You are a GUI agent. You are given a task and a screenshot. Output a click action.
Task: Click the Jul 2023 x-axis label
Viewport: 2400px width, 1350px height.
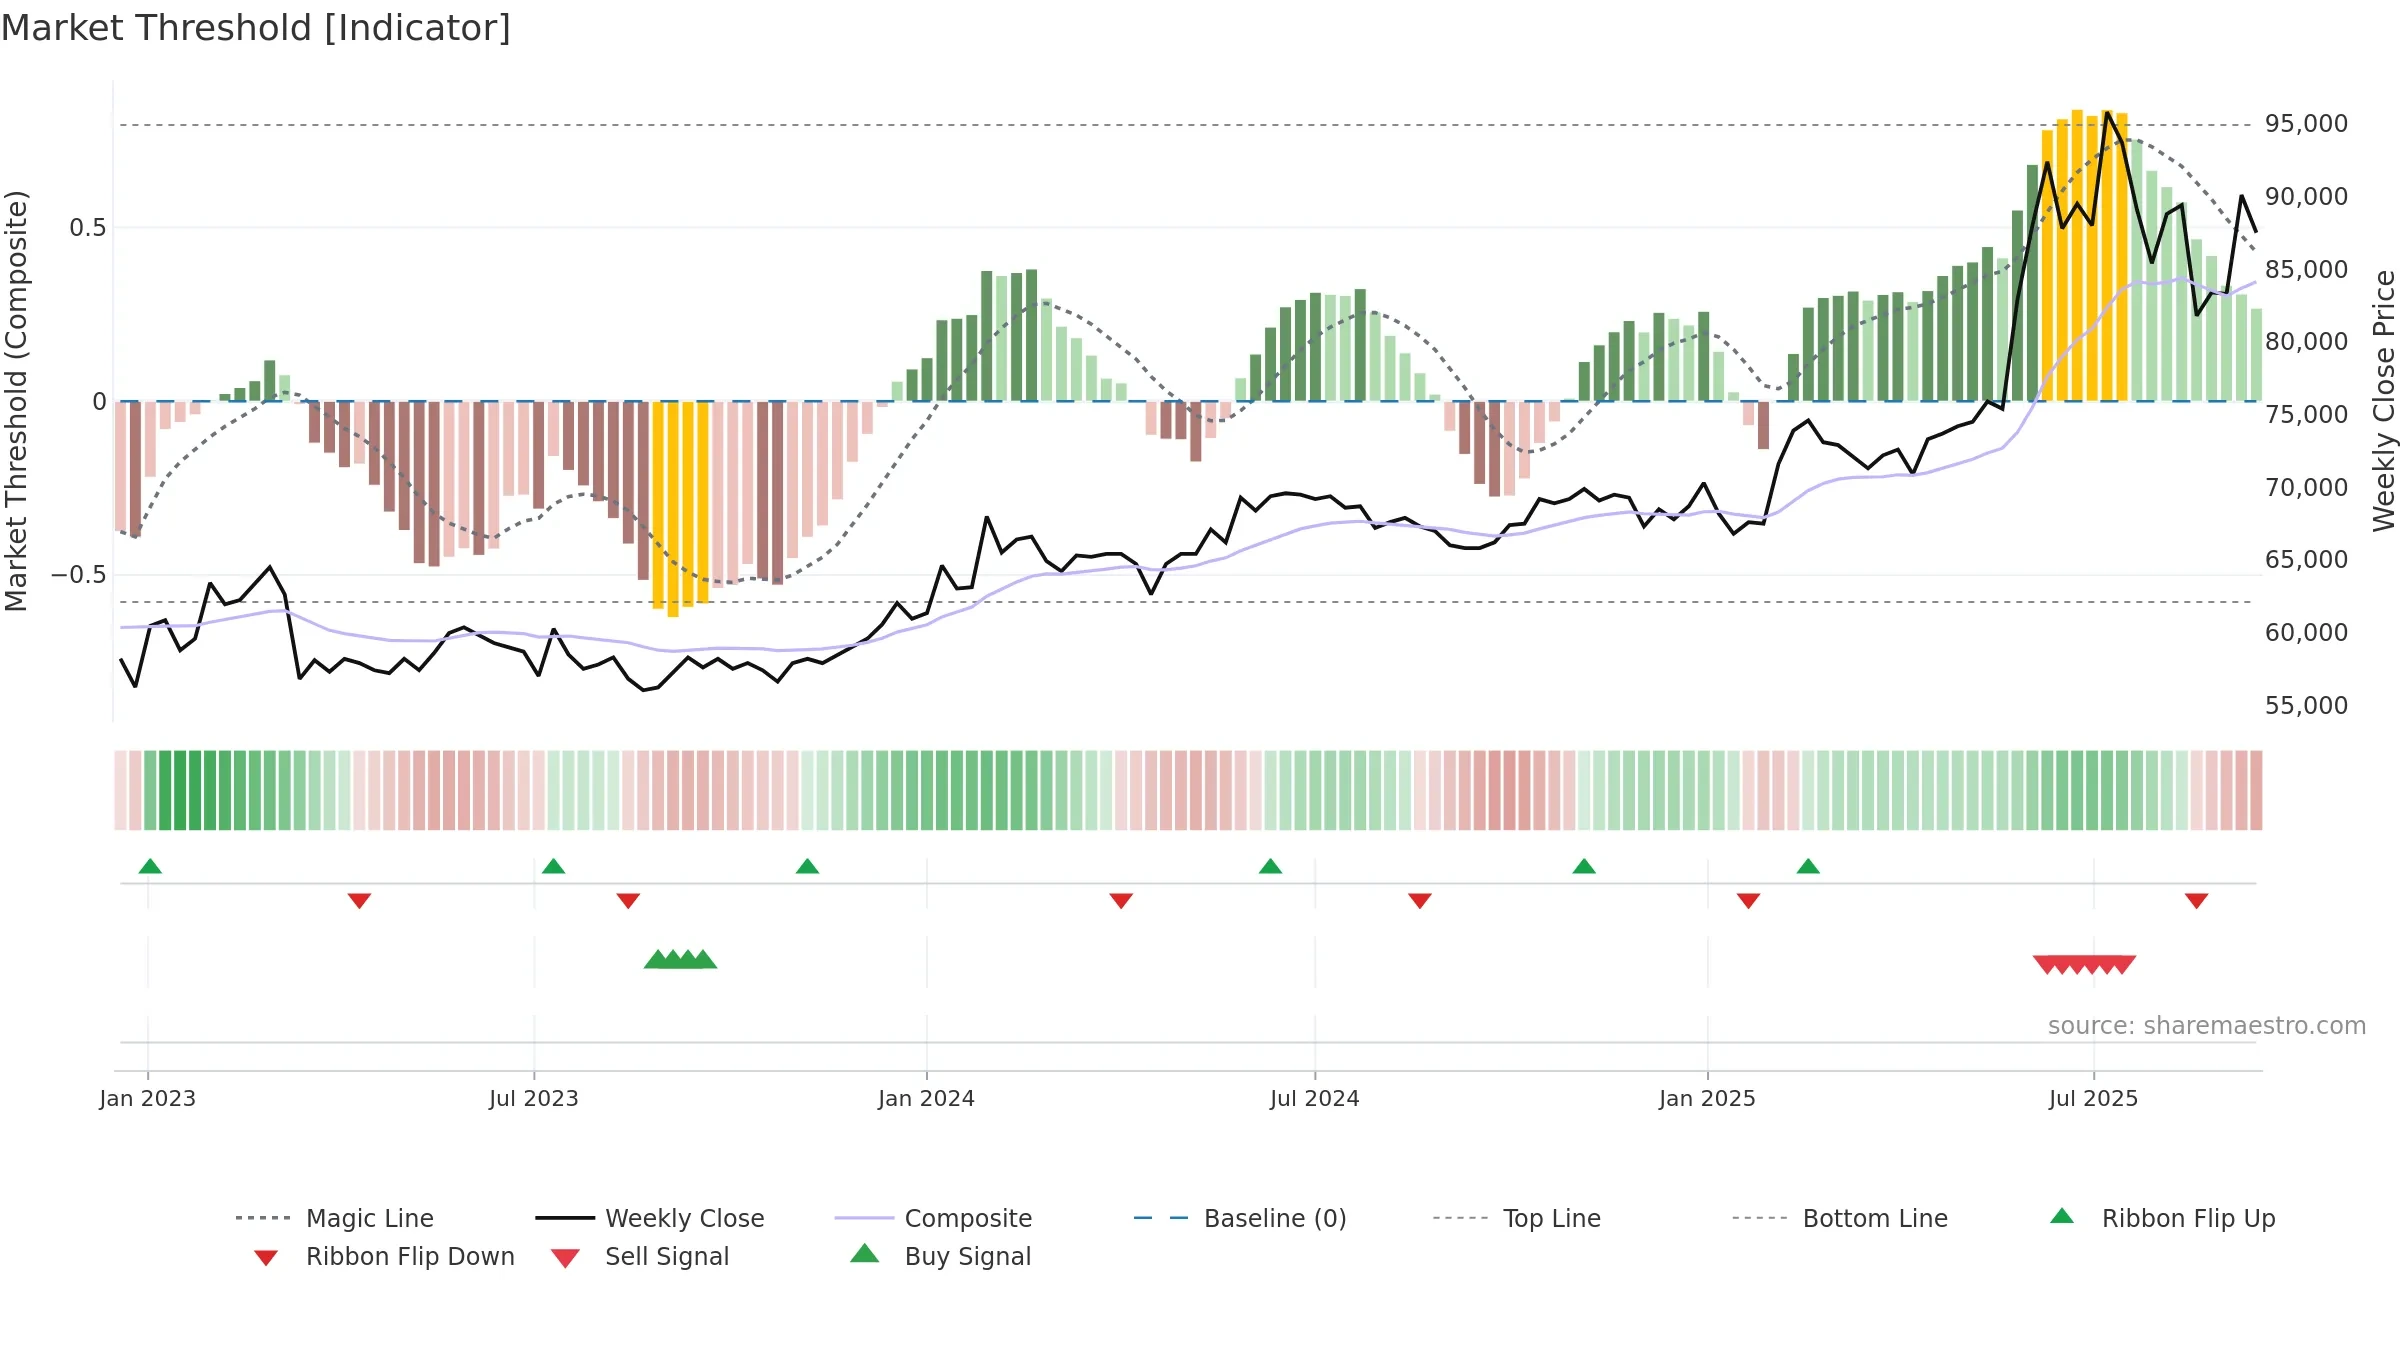point(534,1098)
